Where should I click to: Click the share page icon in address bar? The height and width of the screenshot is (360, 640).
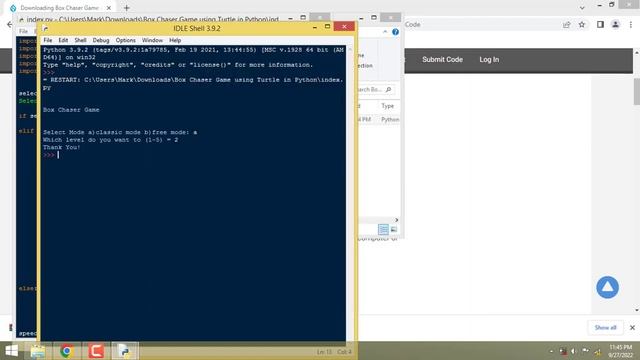pyautogui.click(x=567, y=25)
